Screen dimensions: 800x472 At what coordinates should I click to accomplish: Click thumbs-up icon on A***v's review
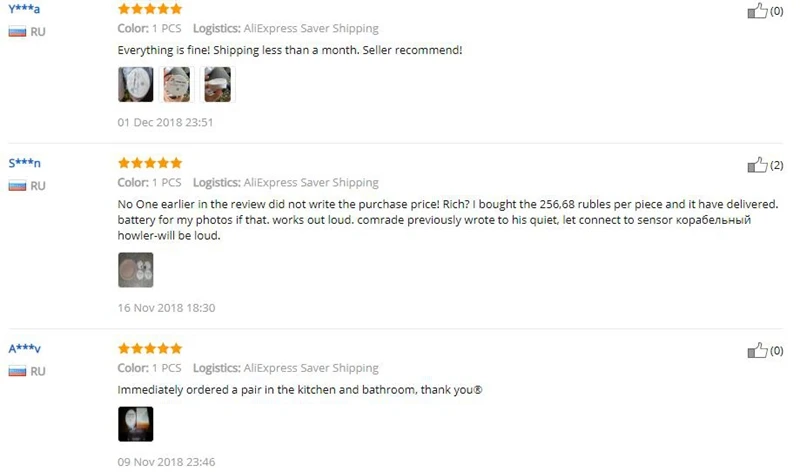coord(757,351)
